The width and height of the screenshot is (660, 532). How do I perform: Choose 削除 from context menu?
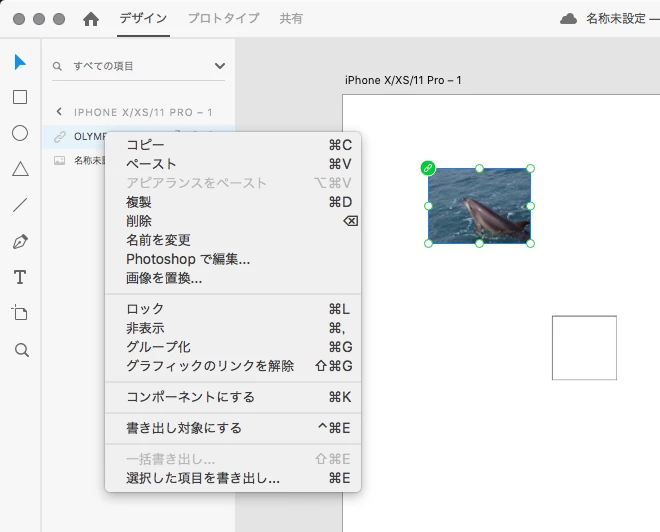pos(233,221)
